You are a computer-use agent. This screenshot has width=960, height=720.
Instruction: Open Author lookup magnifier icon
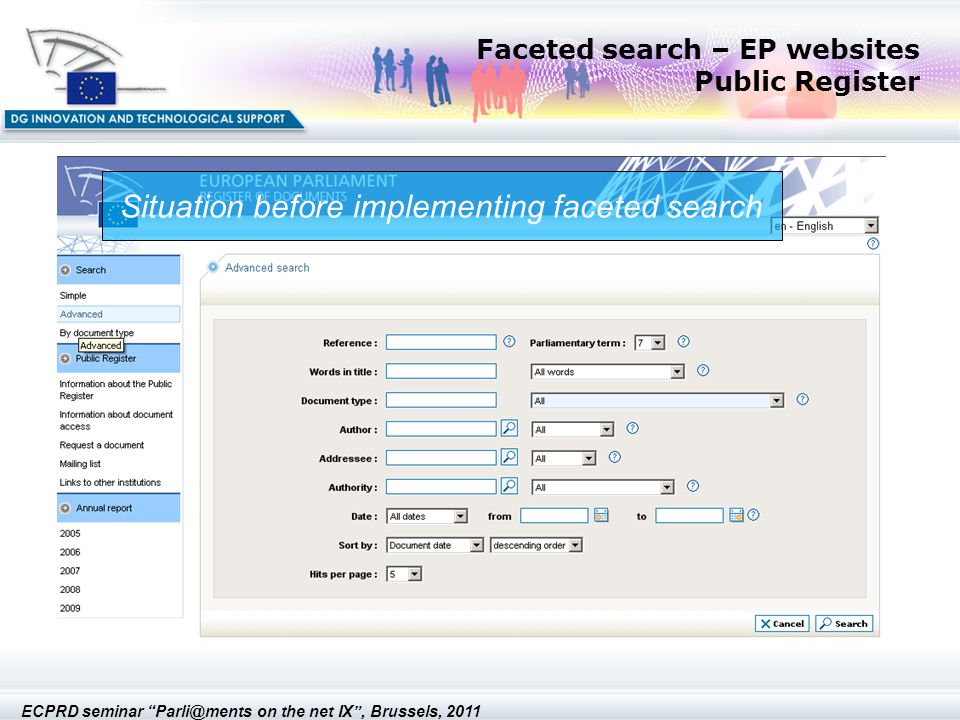[509, 428]
